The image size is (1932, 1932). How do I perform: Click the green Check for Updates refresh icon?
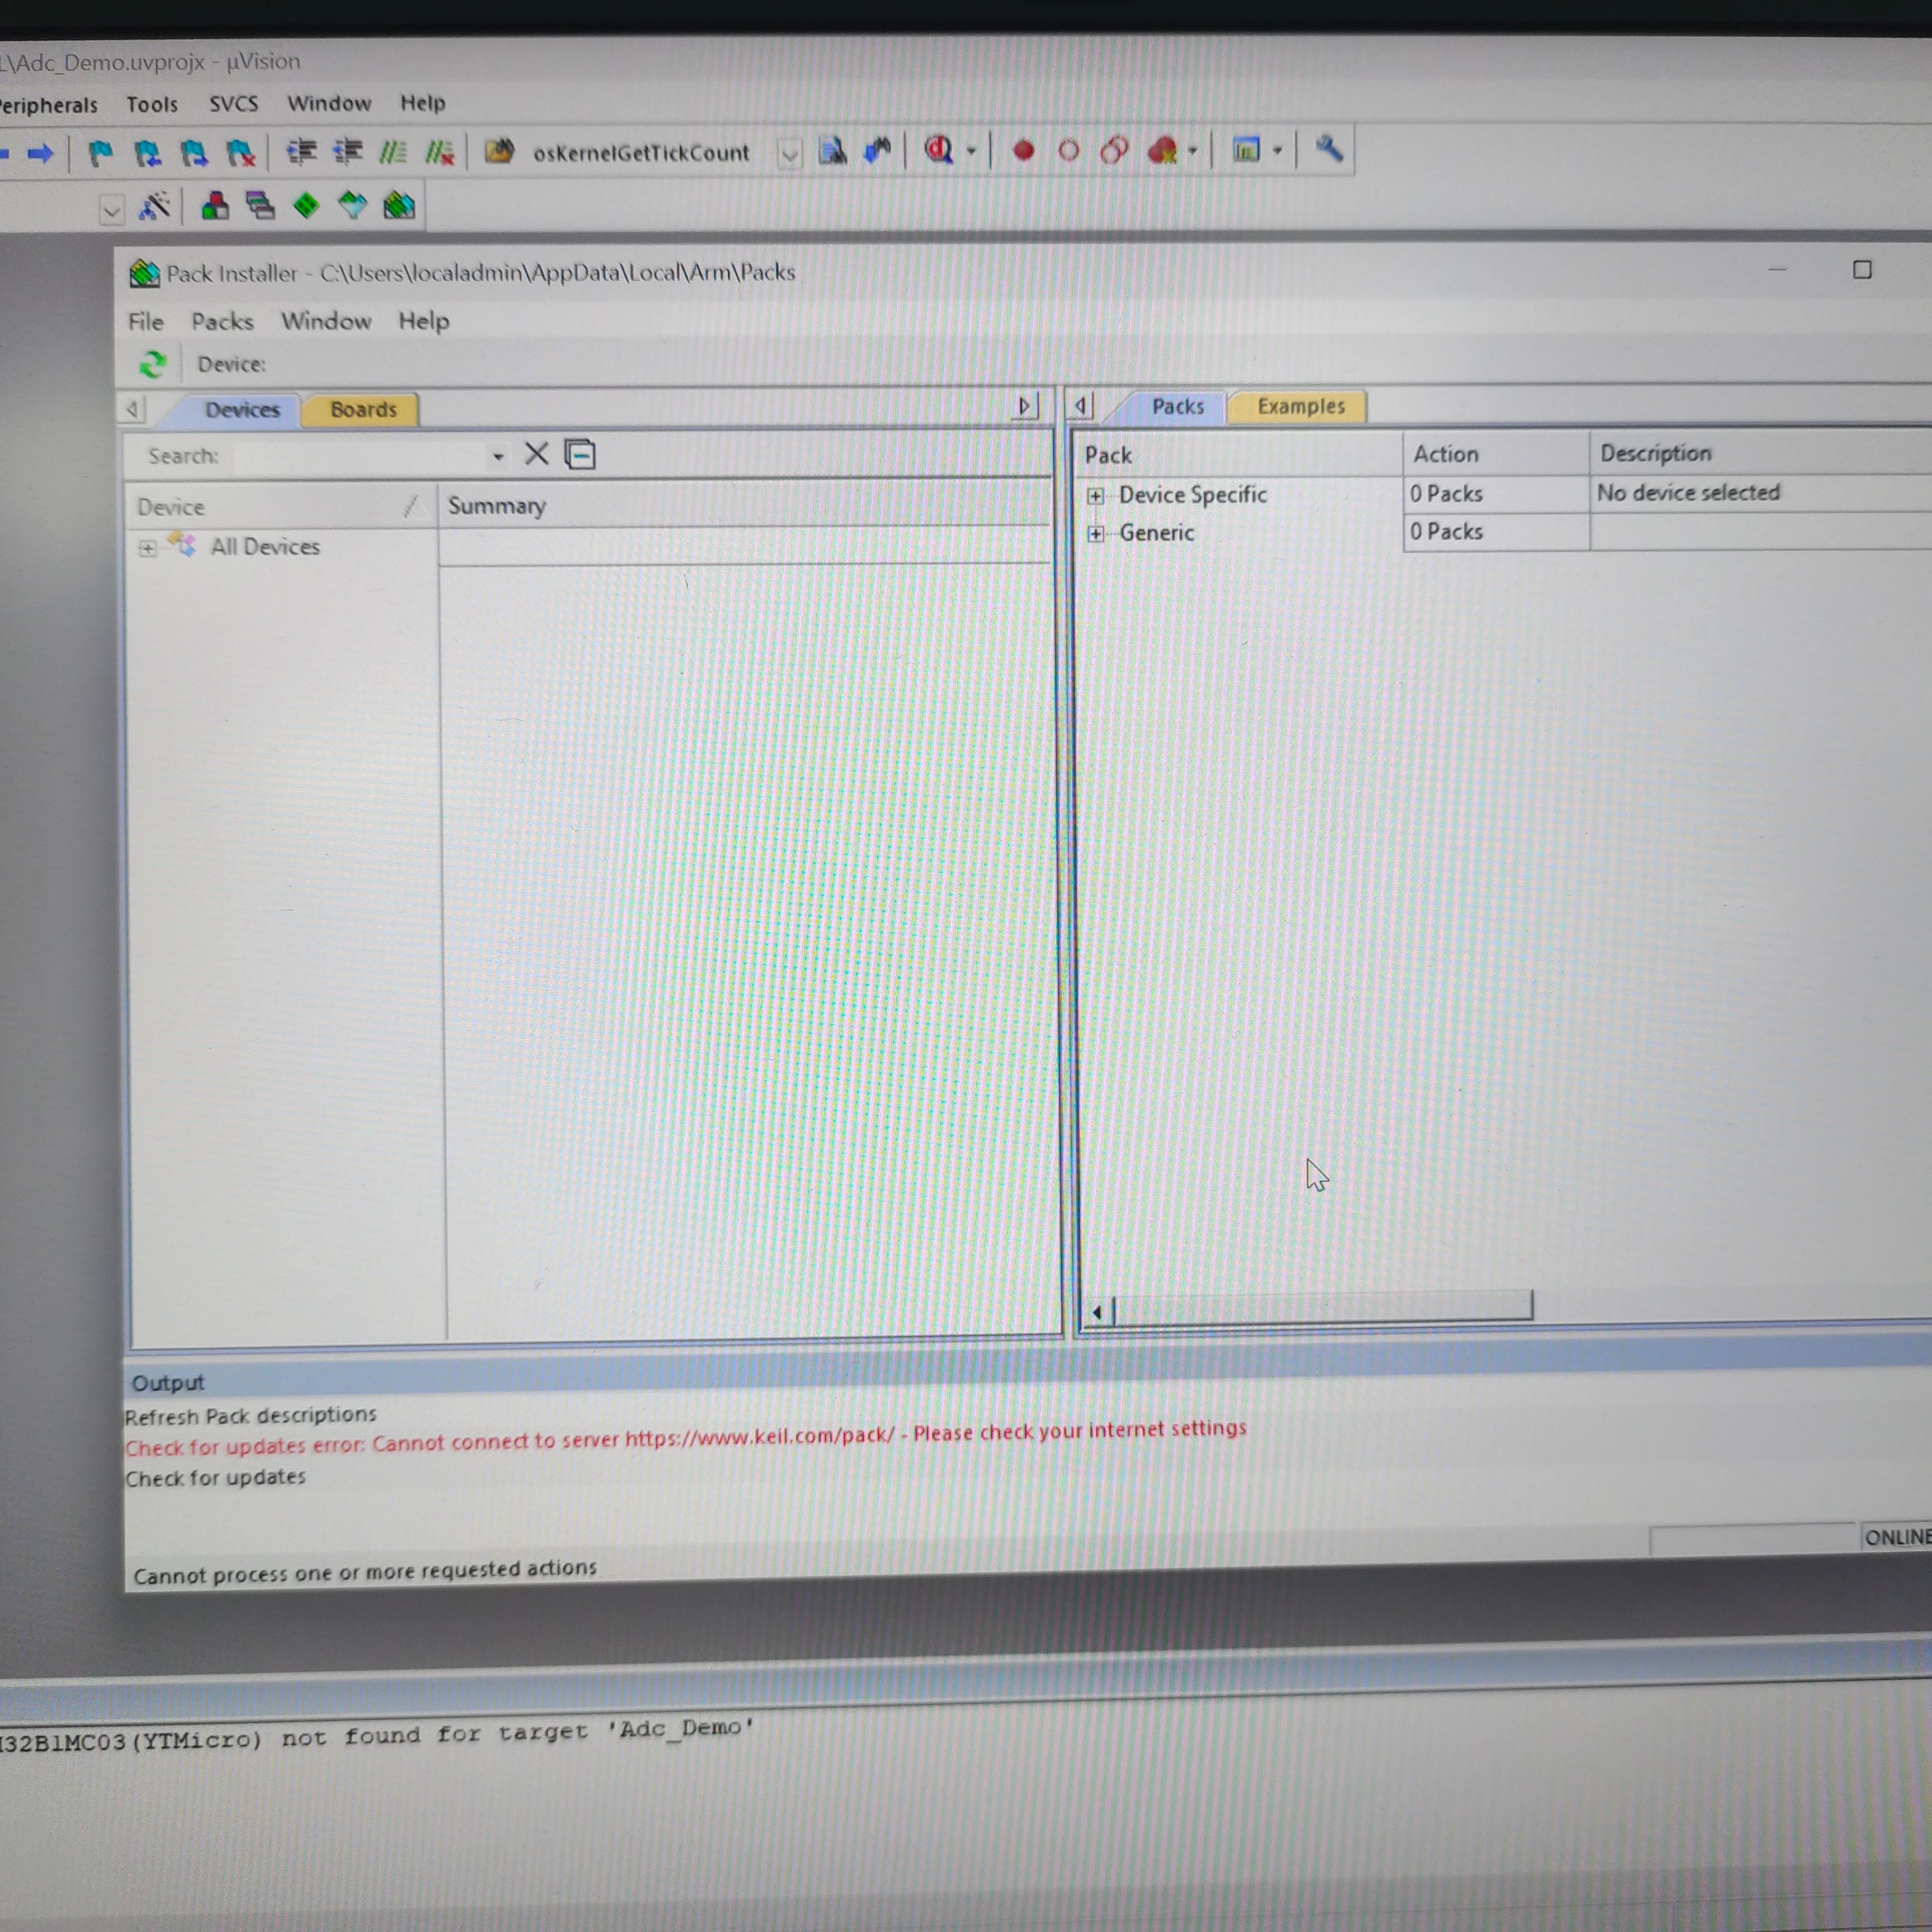tap(152, 364)
